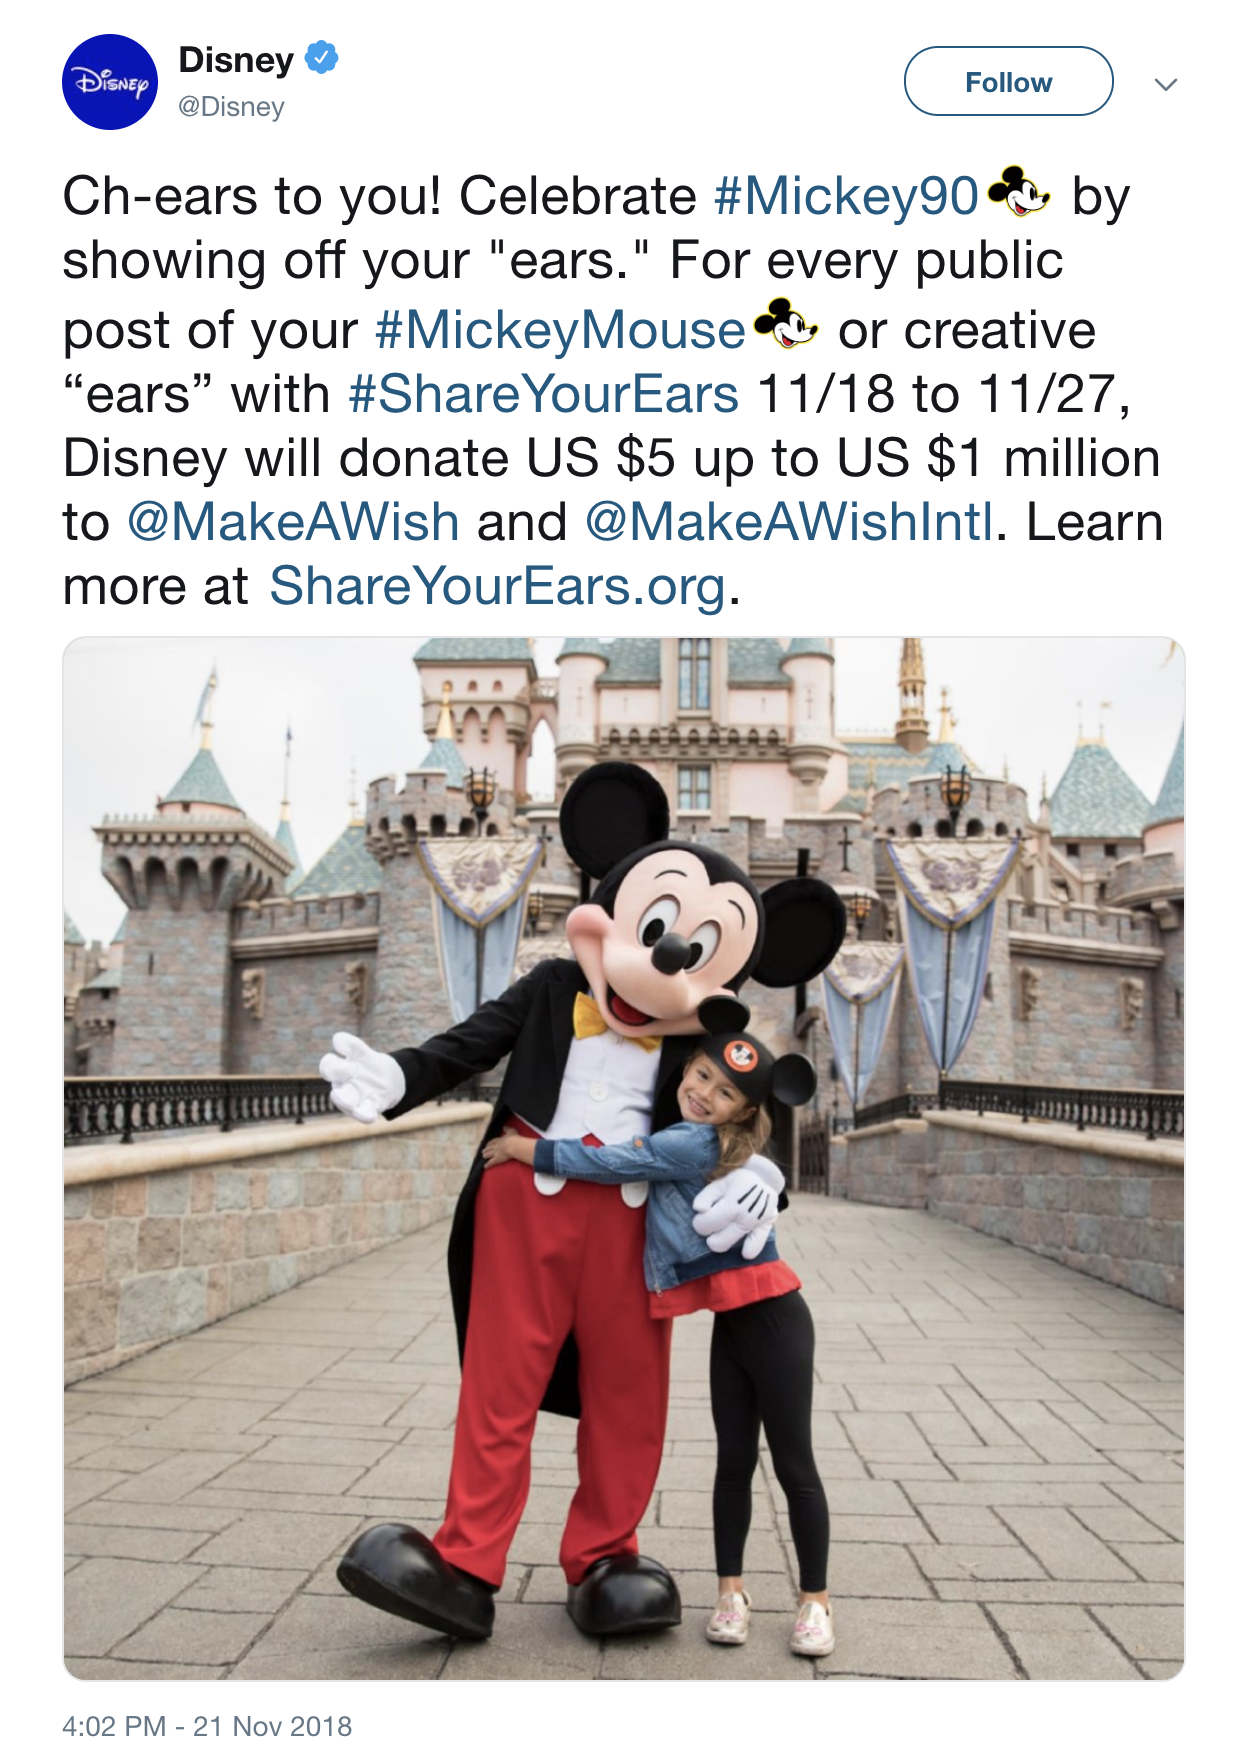Open the Mickey Mouse castle photo

pos(624,1158)
